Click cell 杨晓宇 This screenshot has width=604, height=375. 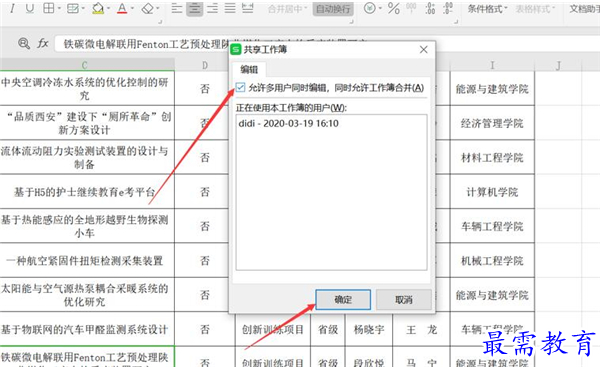pos(369,330)
